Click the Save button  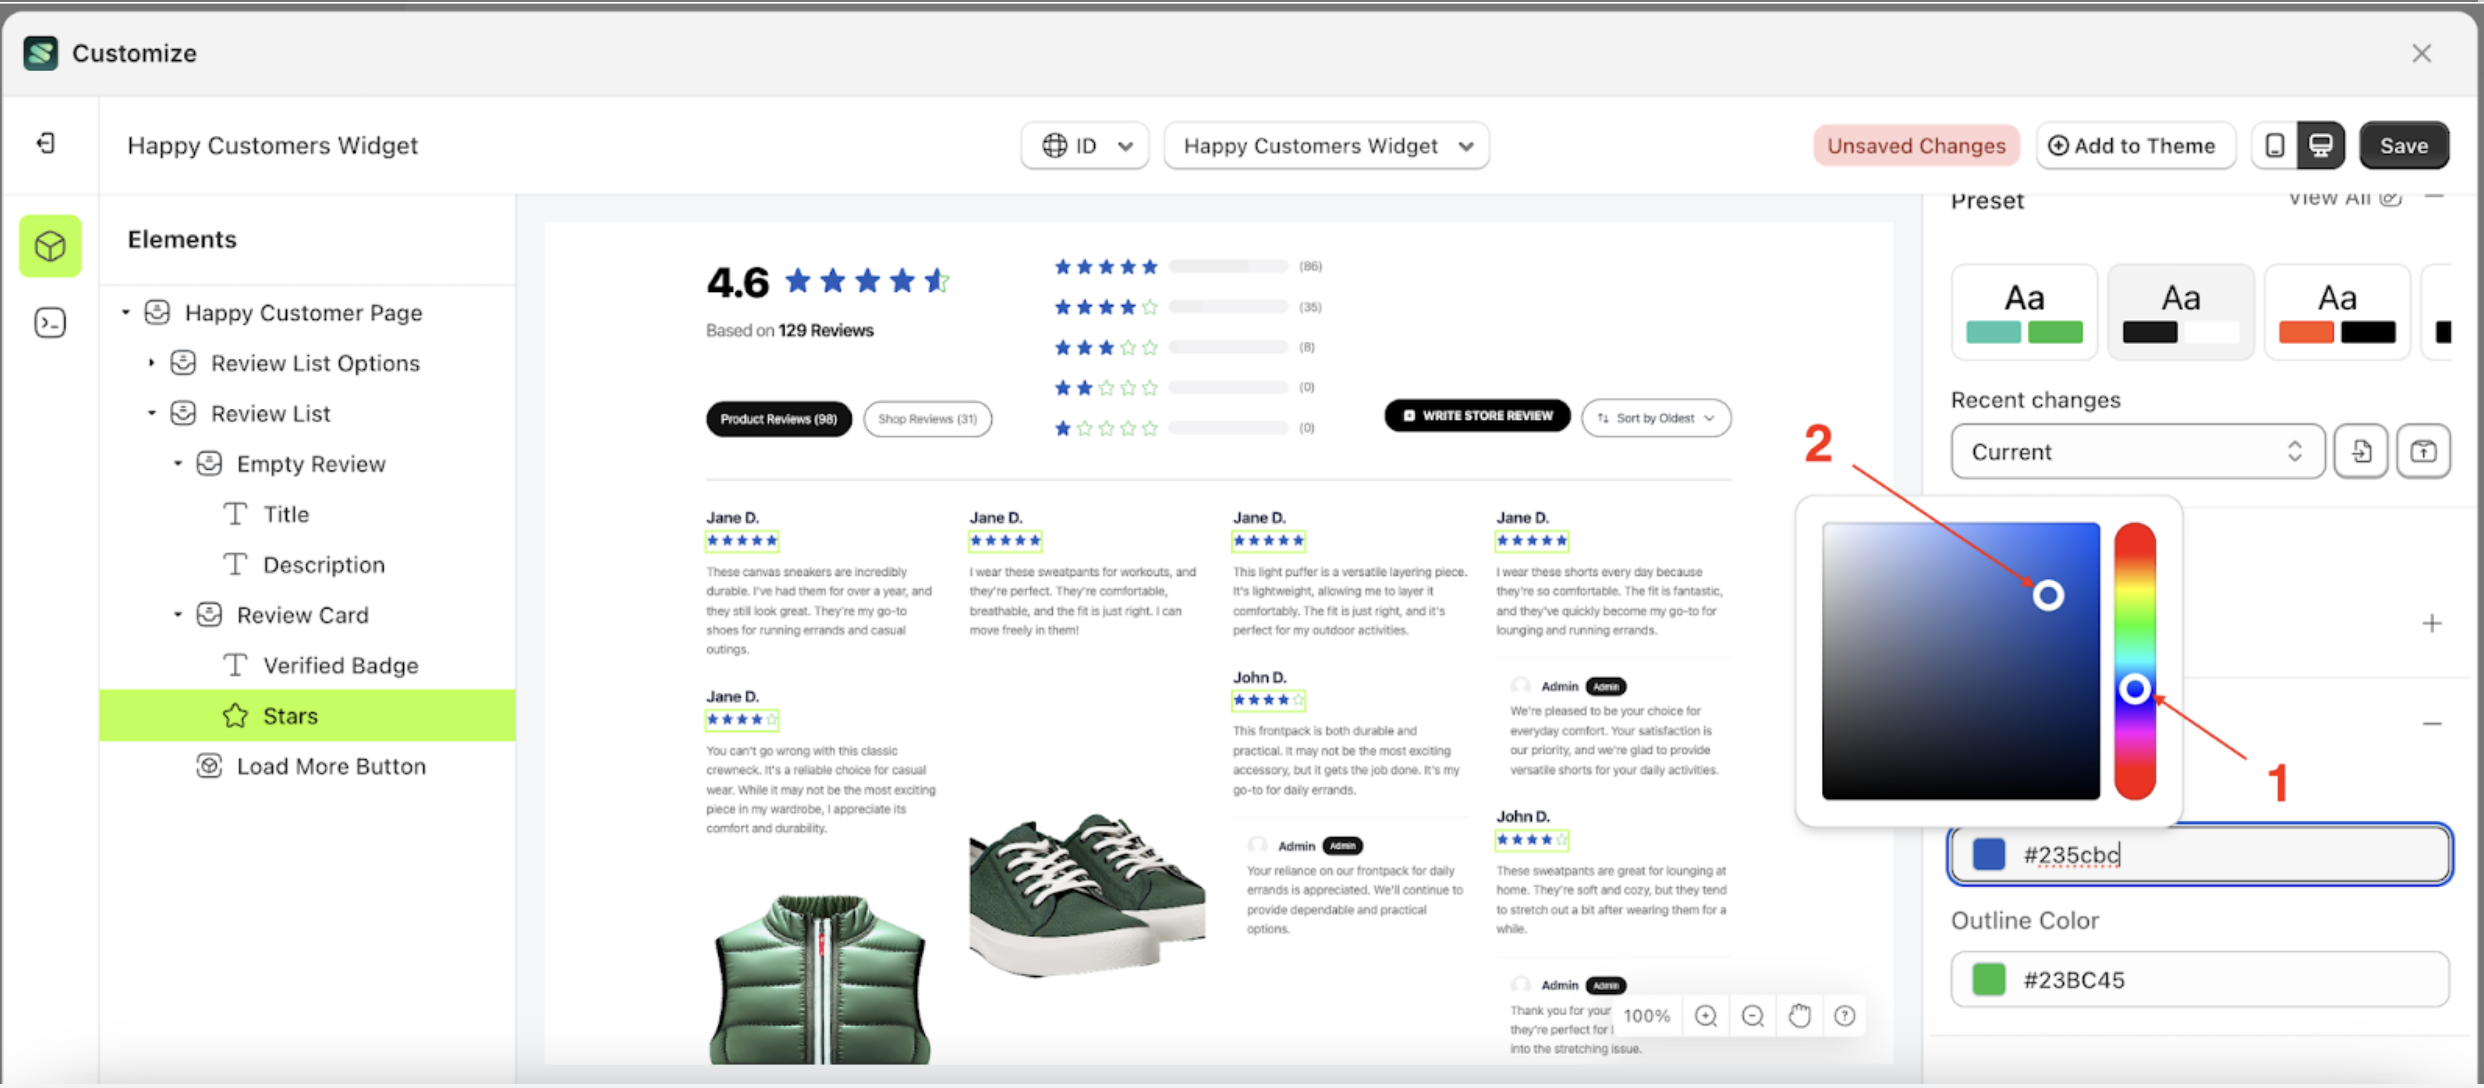tap(2404, 145)
